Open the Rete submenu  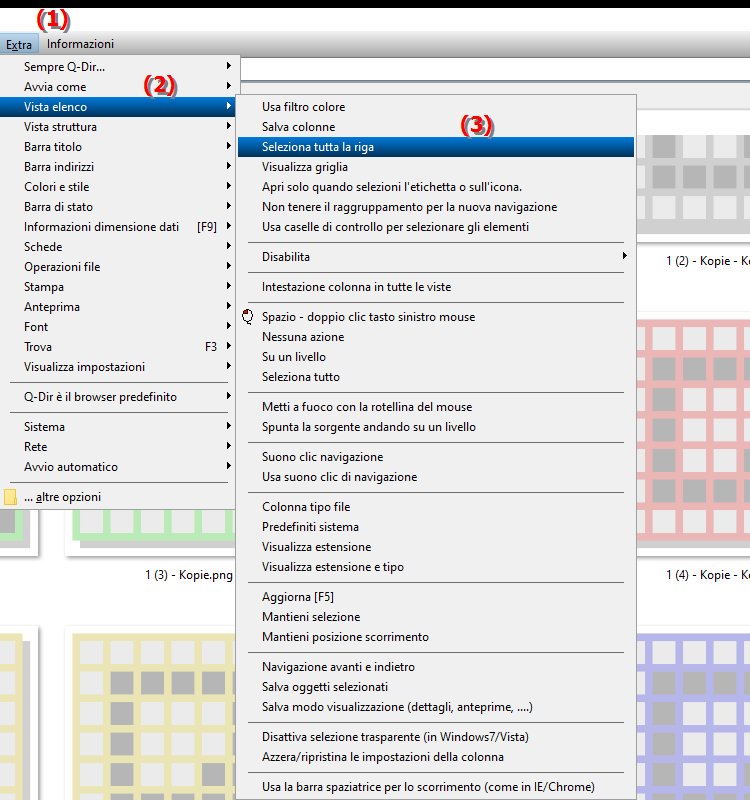[x=118, y=447]
